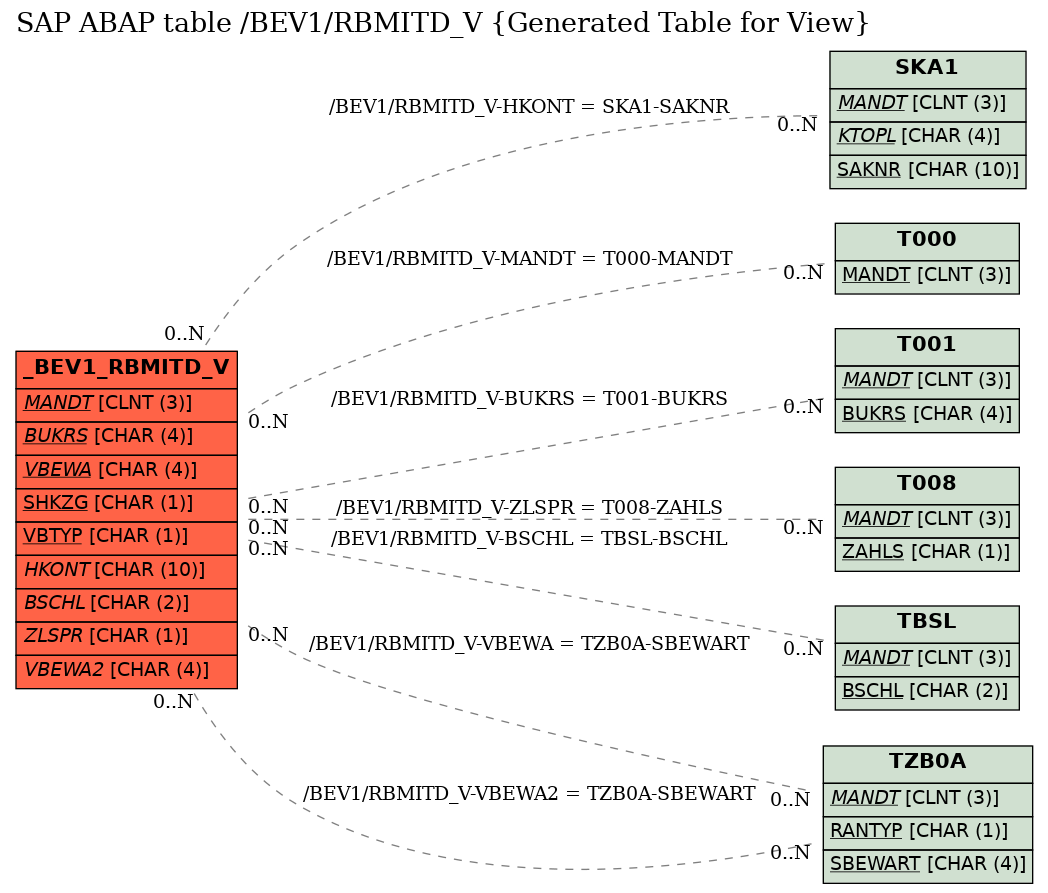Select KTOPL [CHAR (4)] in SKA1
This screenshot has height=893, width=1048.
point(928,138)
